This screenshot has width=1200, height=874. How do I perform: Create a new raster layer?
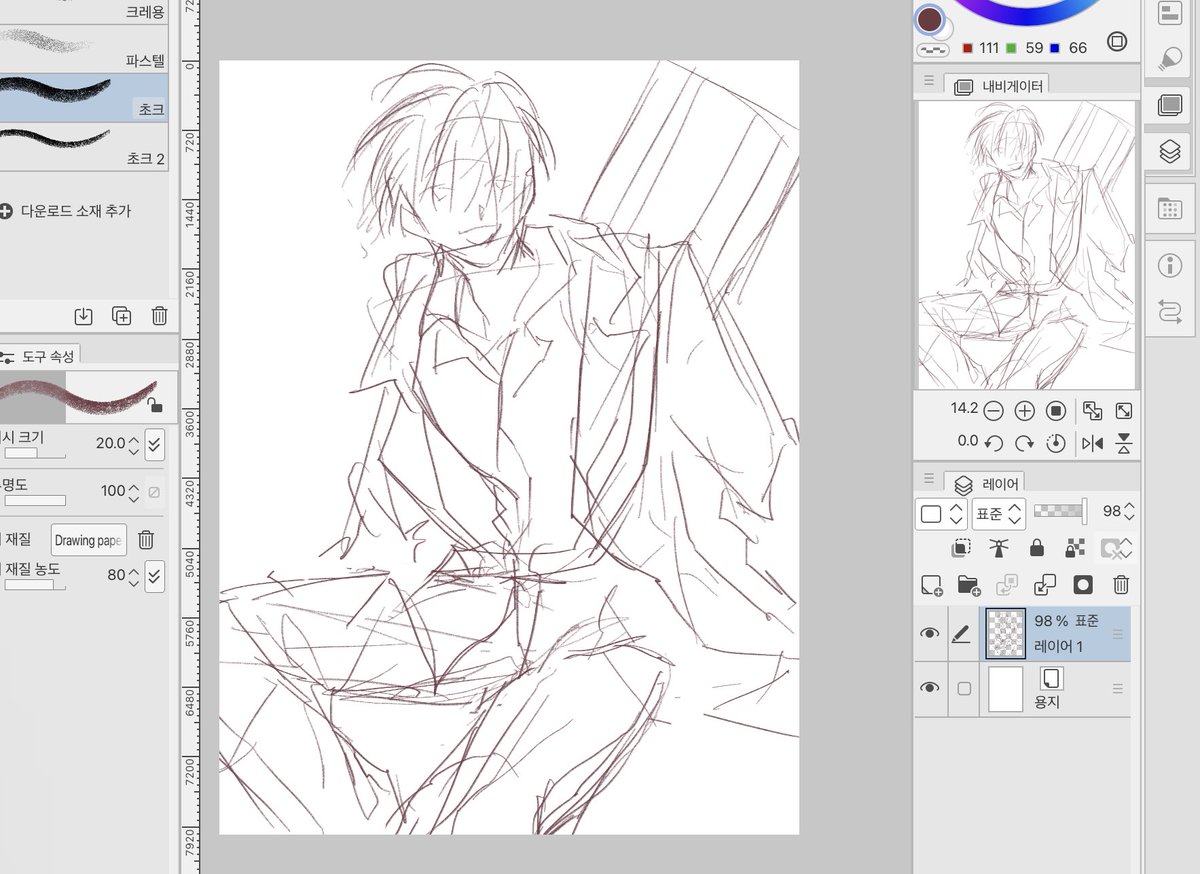tap(931, 585)
